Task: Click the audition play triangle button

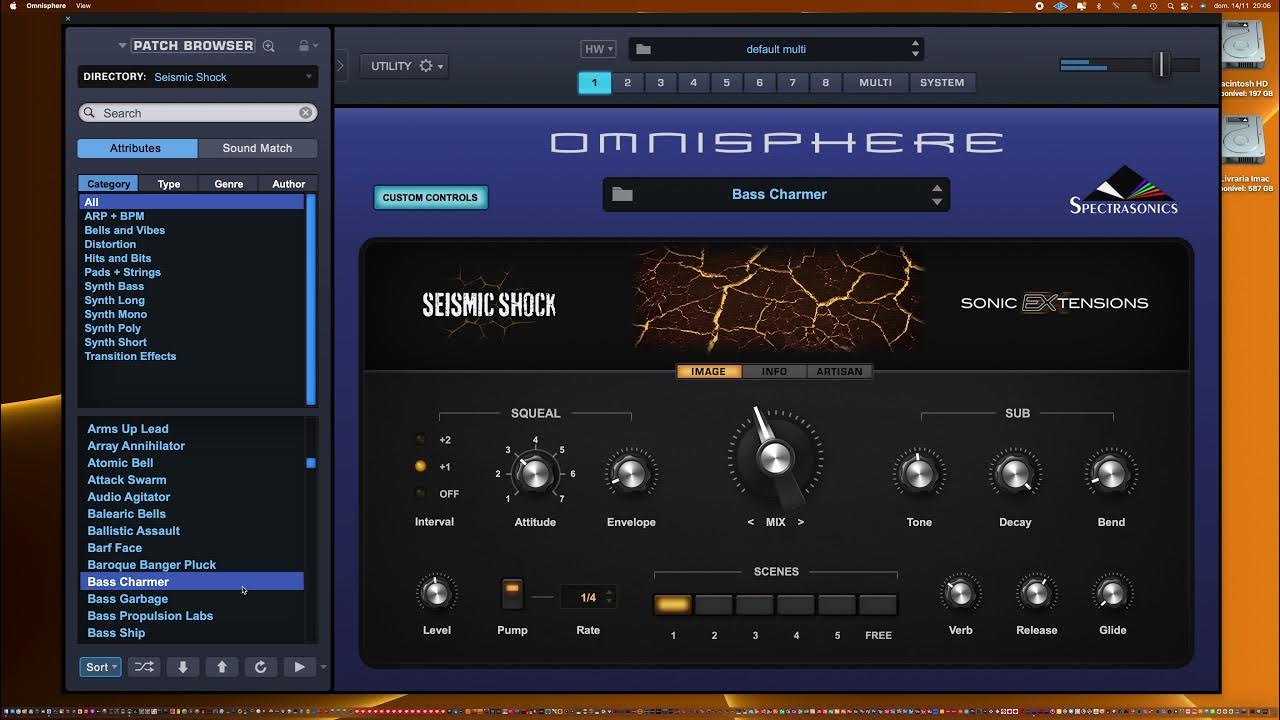Action: [299, 667]
